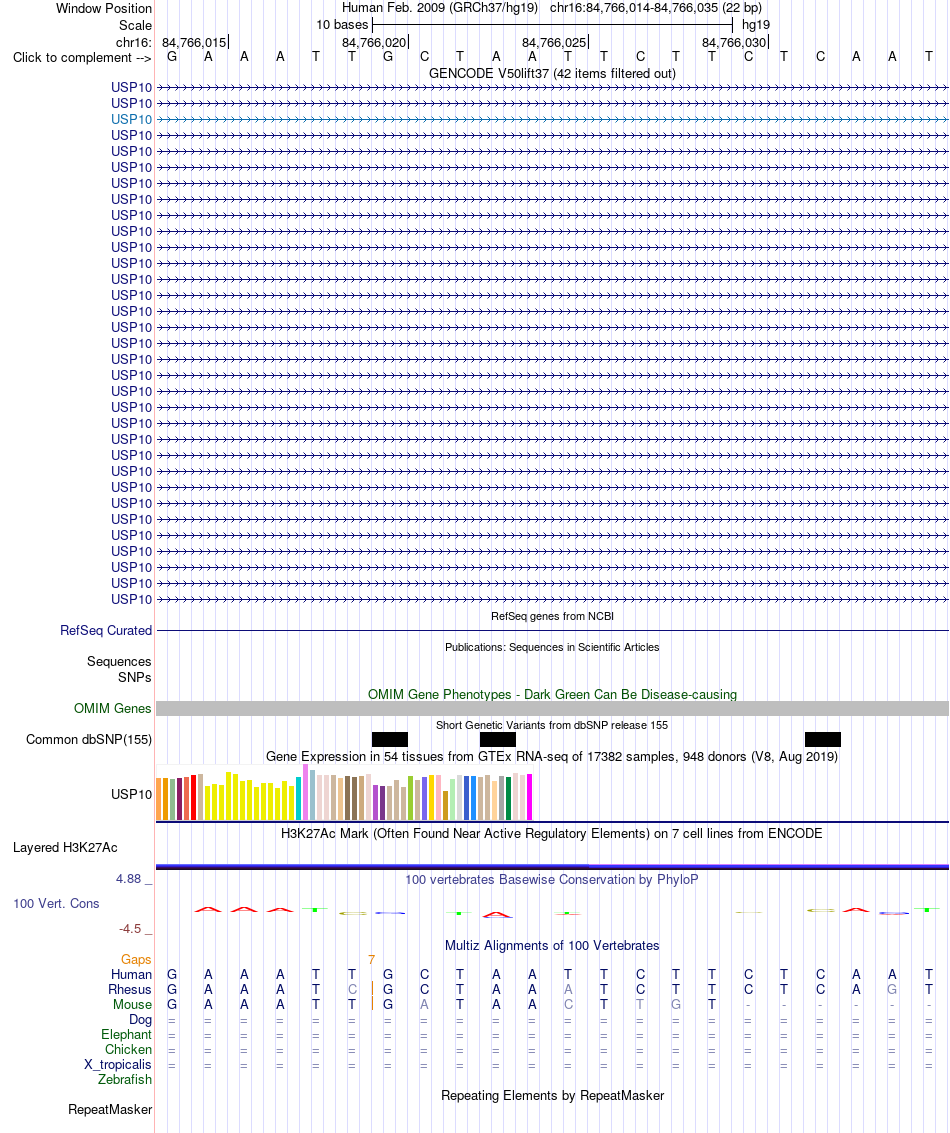
Task: Click 'Human Feb. 2009 (GRCh37/hg19)' header text
Action: (440, 8)
